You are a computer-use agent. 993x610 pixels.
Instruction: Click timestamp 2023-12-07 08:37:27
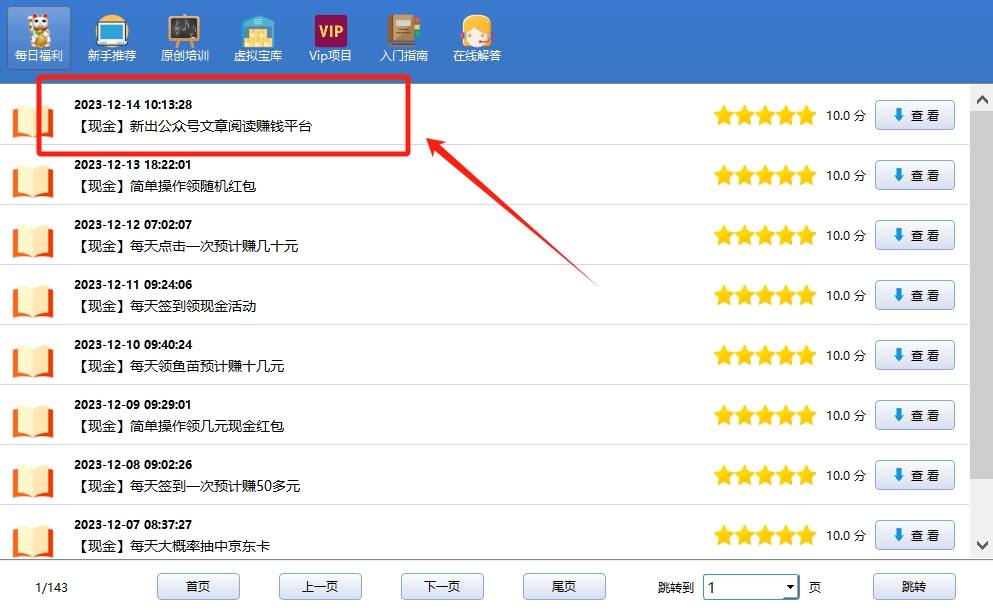tap(133, 524)
